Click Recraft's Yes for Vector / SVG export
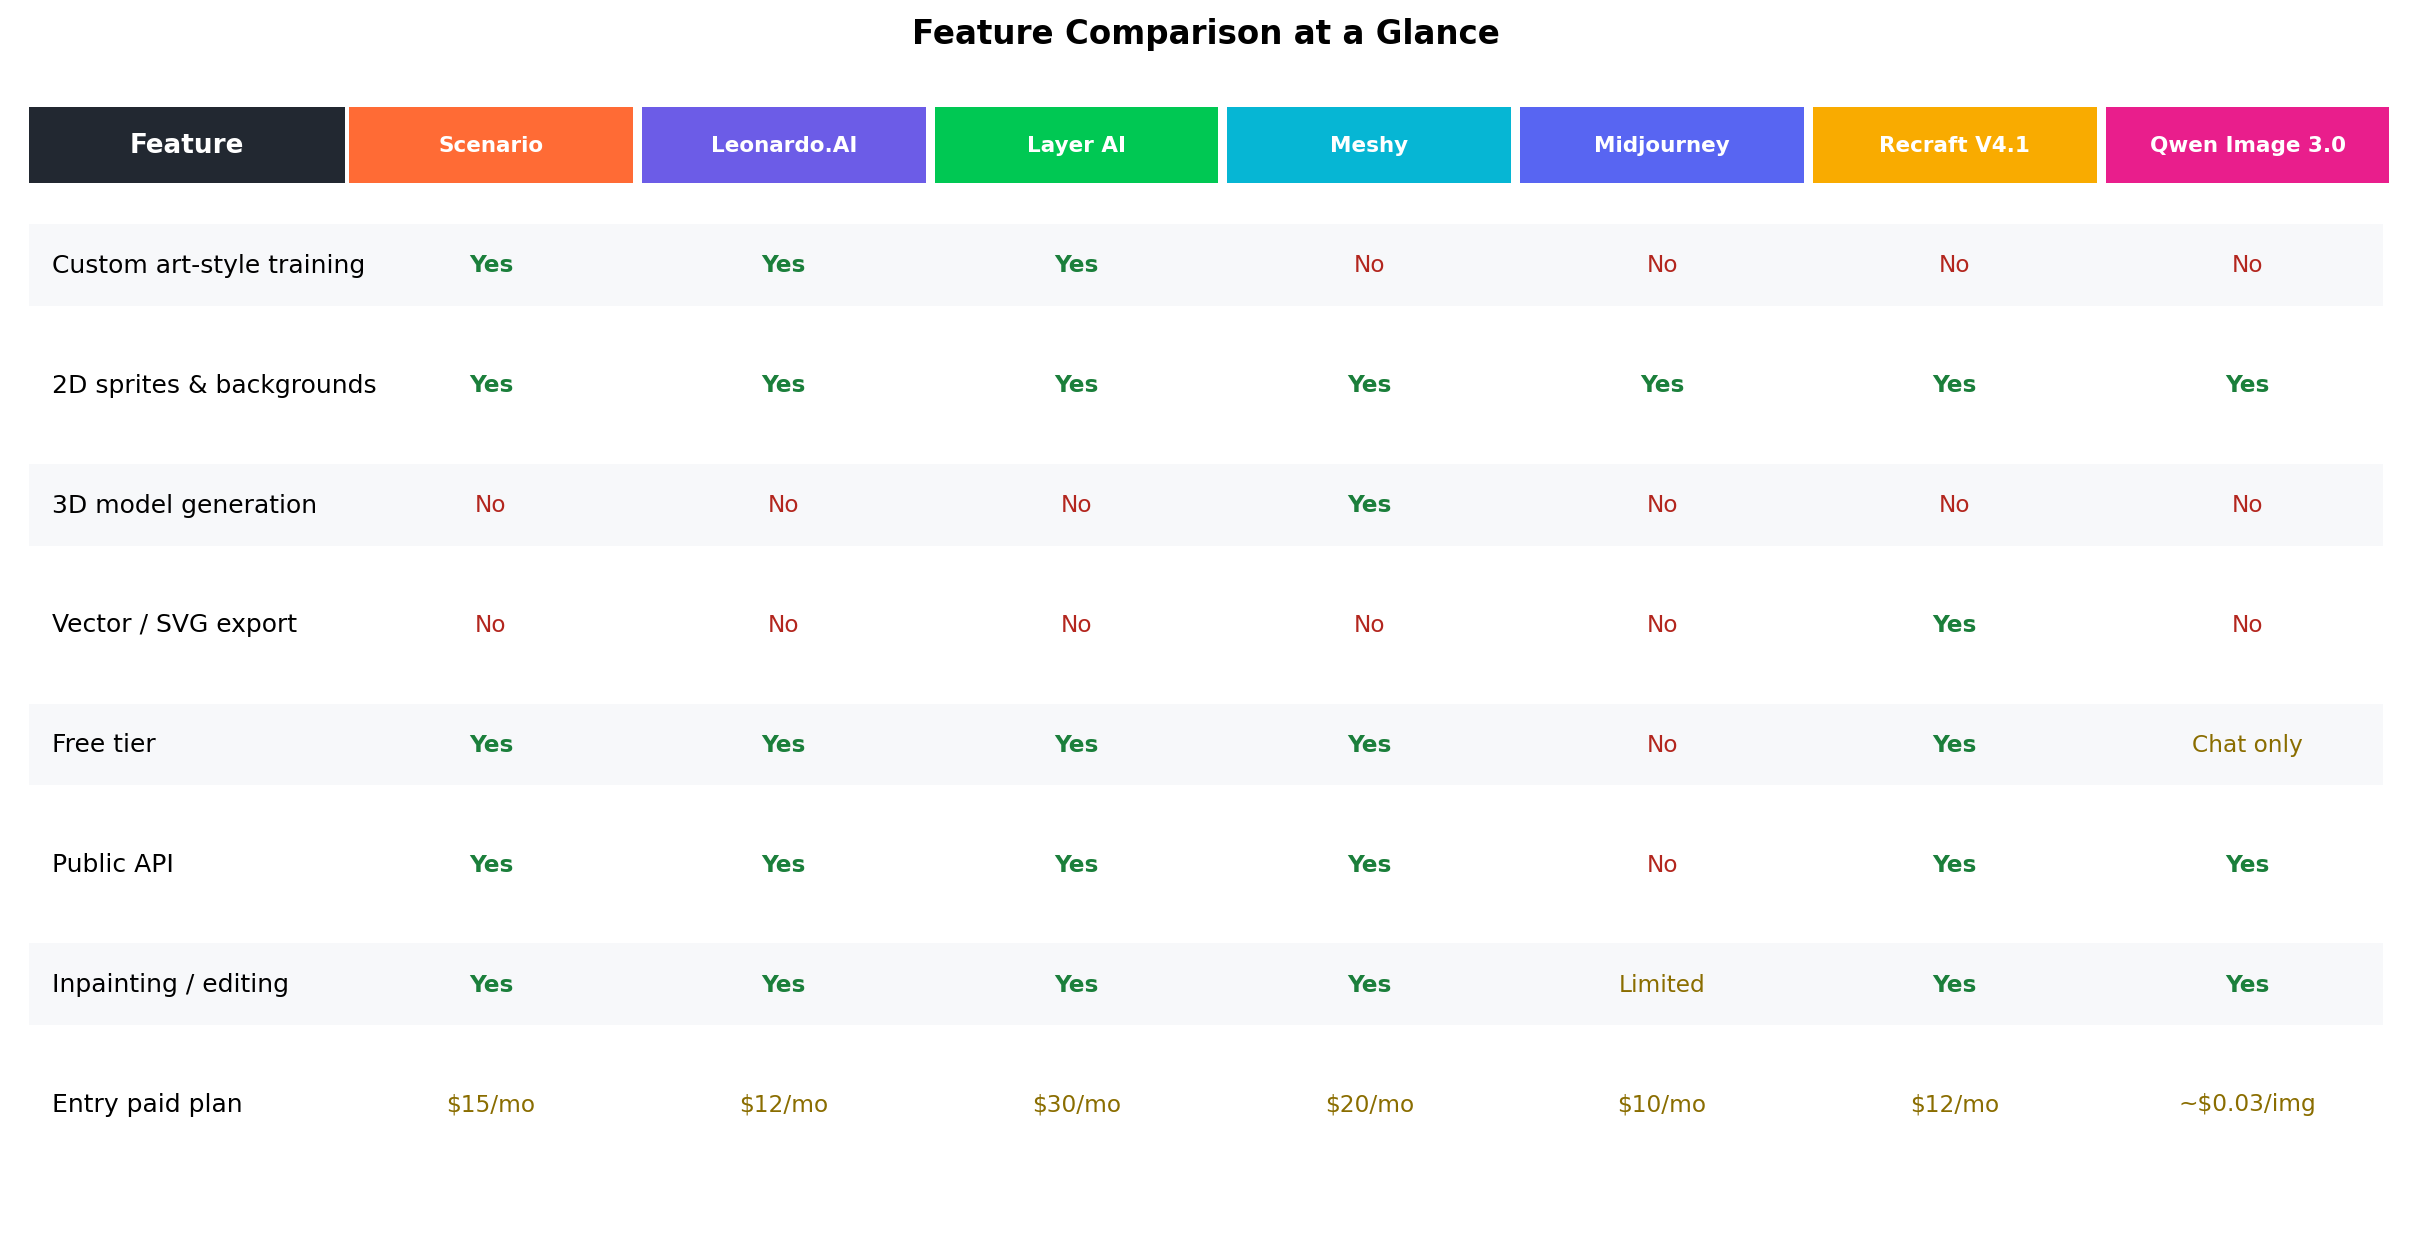The height and width of the screenshot is (1242, 2411). 1955,624
